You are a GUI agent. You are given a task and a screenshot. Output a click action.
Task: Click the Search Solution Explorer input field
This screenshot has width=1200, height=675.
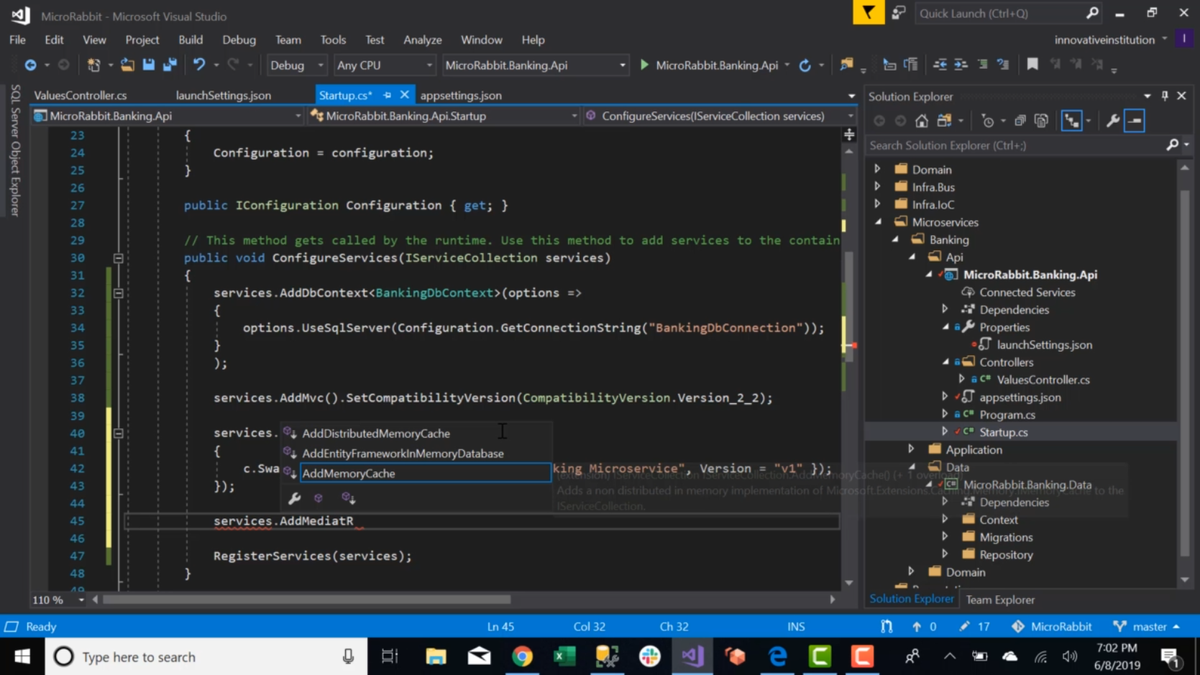coord(1018,145)
